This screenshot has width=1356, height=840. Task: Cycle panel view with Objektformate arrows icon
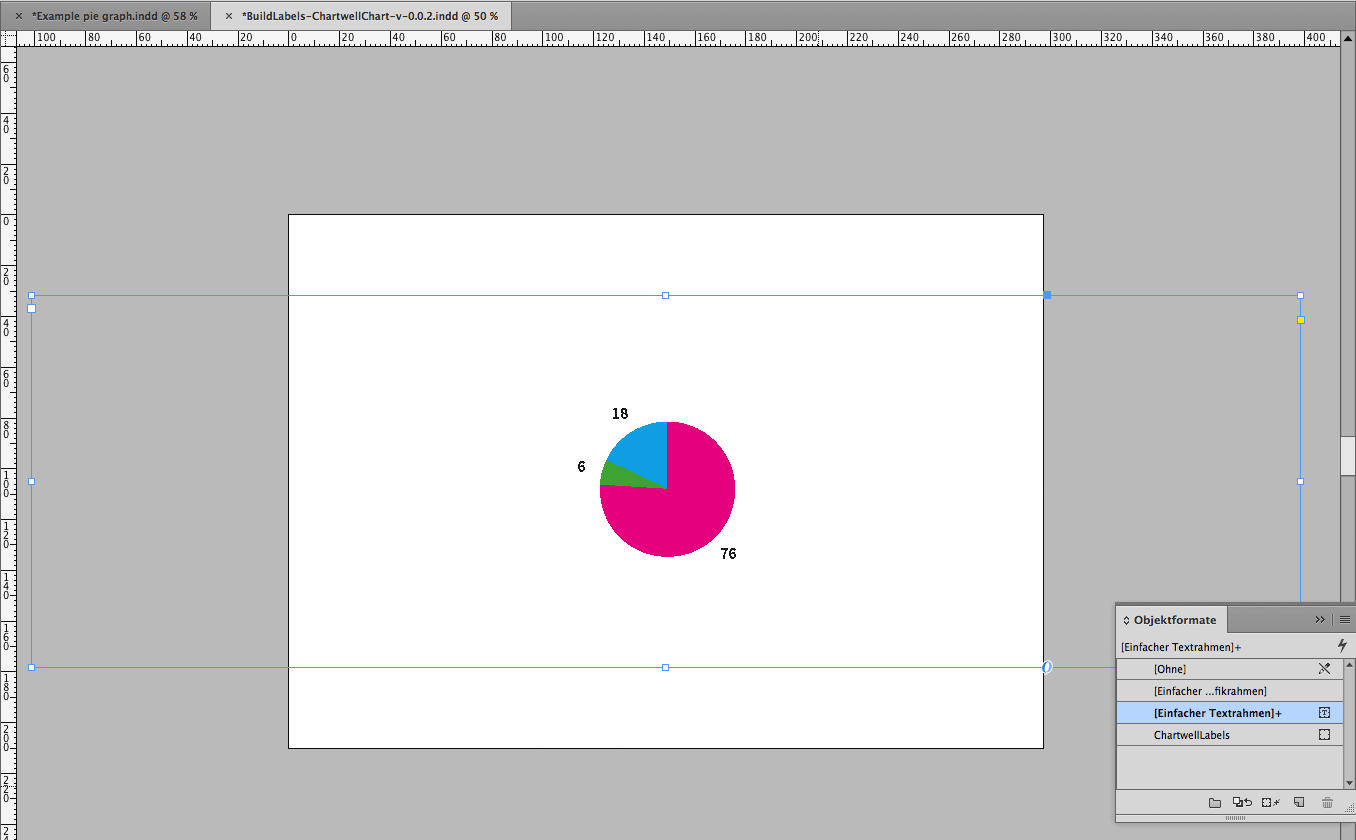[x=1126, y=620]
